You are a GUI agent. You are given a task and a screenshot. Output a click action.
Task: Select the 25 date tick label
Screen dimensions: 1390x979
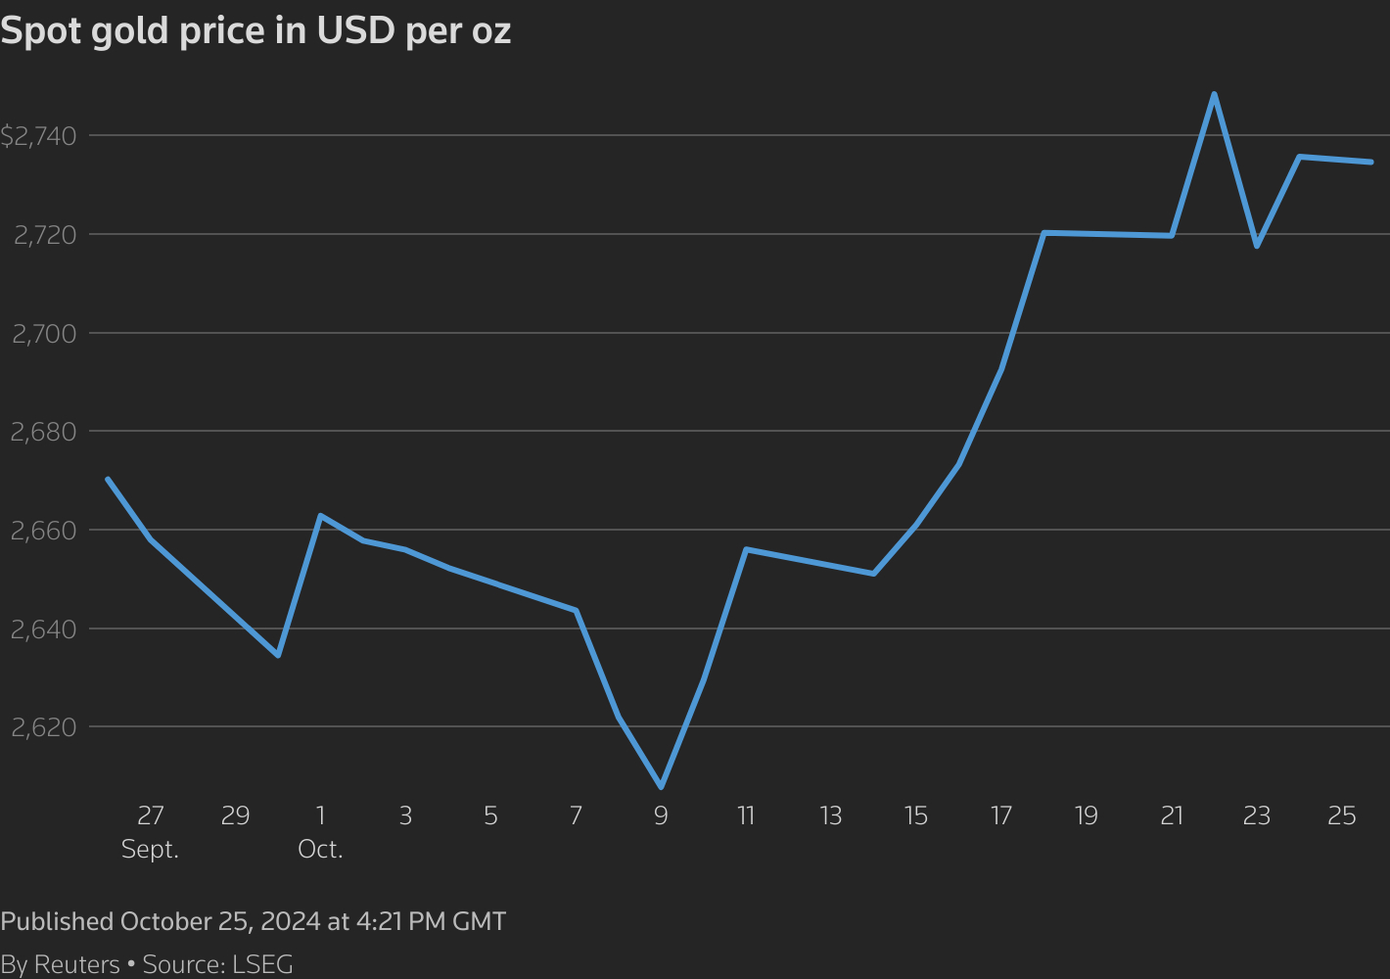click(x=1341, y=816)
